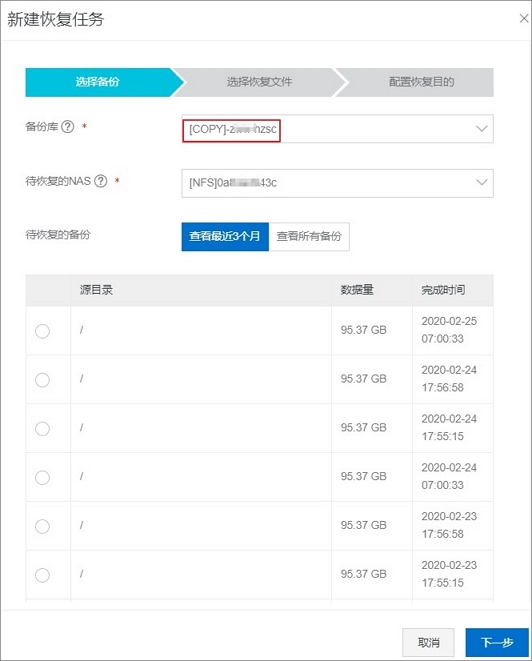Go to the 配置恢复目的 step
This screenshot has width=532, height=661.
pyautogui.click(x=421, y=82)
